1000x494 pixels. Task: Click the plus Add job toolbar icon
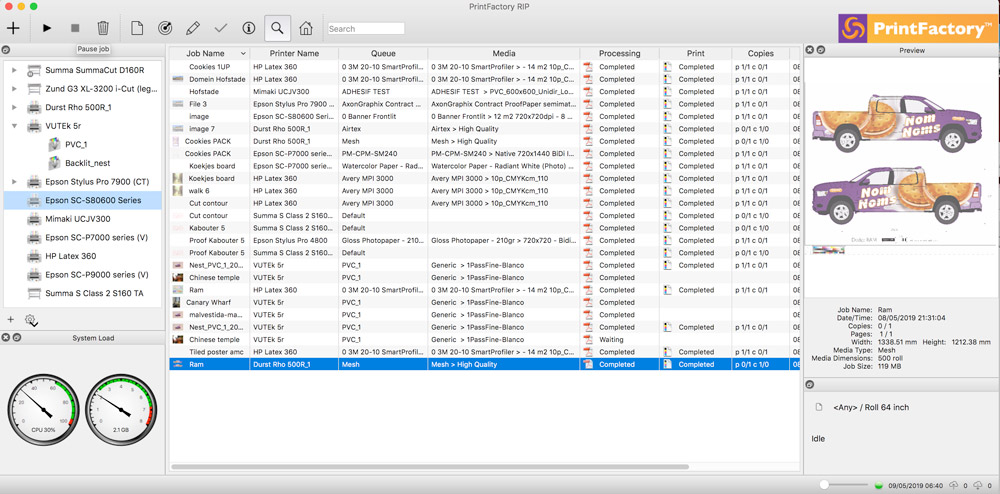[13, 29]
